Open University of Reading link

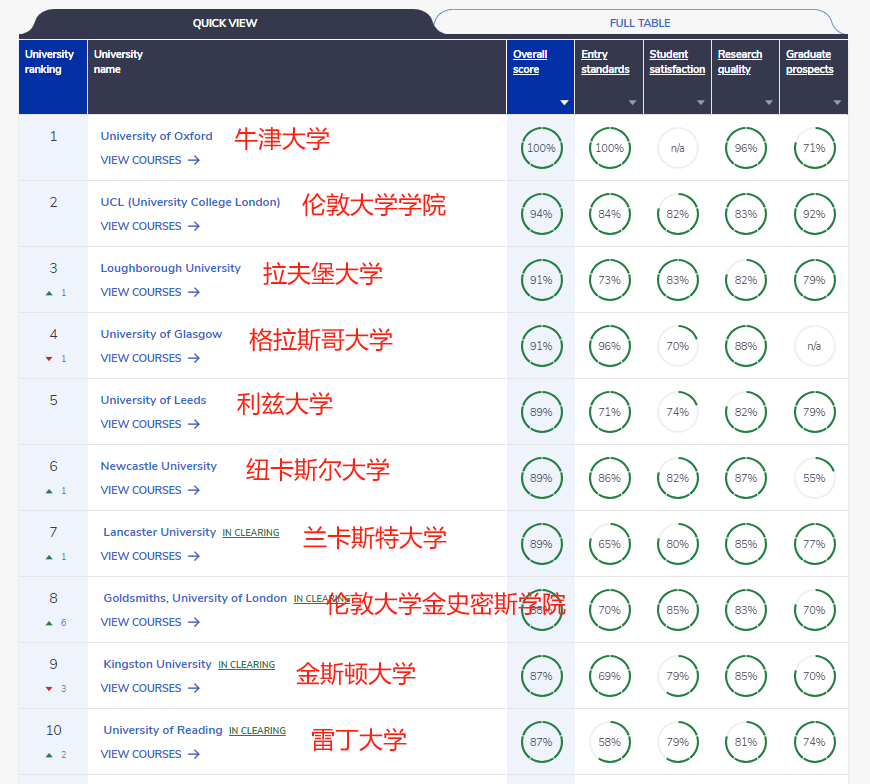click(x=163, y=730)
